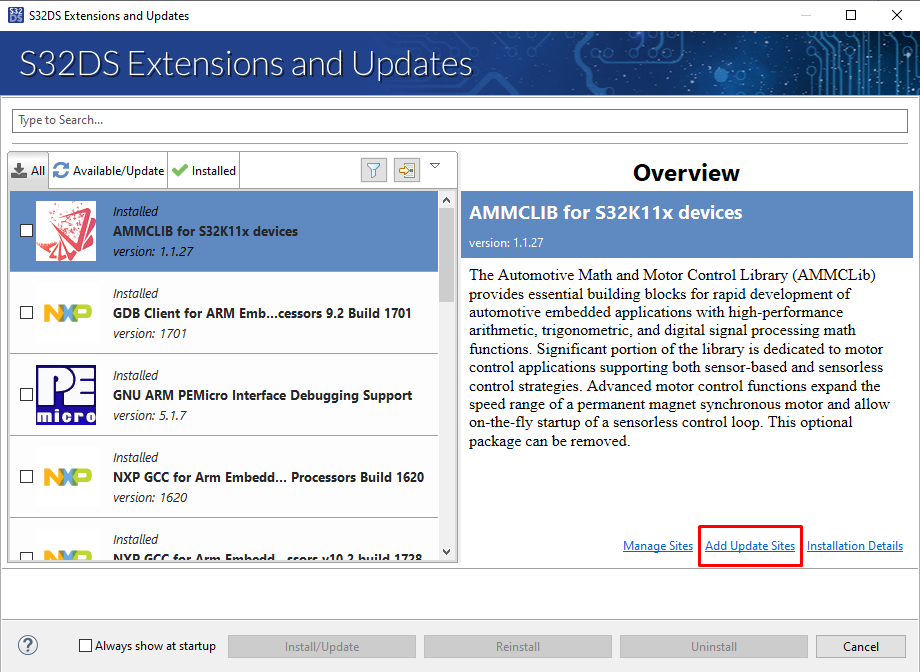Expand the view menu dropdown triangle
Viewport: 920px width, 672px height.
pyautogui.click(x=435, y=166)
